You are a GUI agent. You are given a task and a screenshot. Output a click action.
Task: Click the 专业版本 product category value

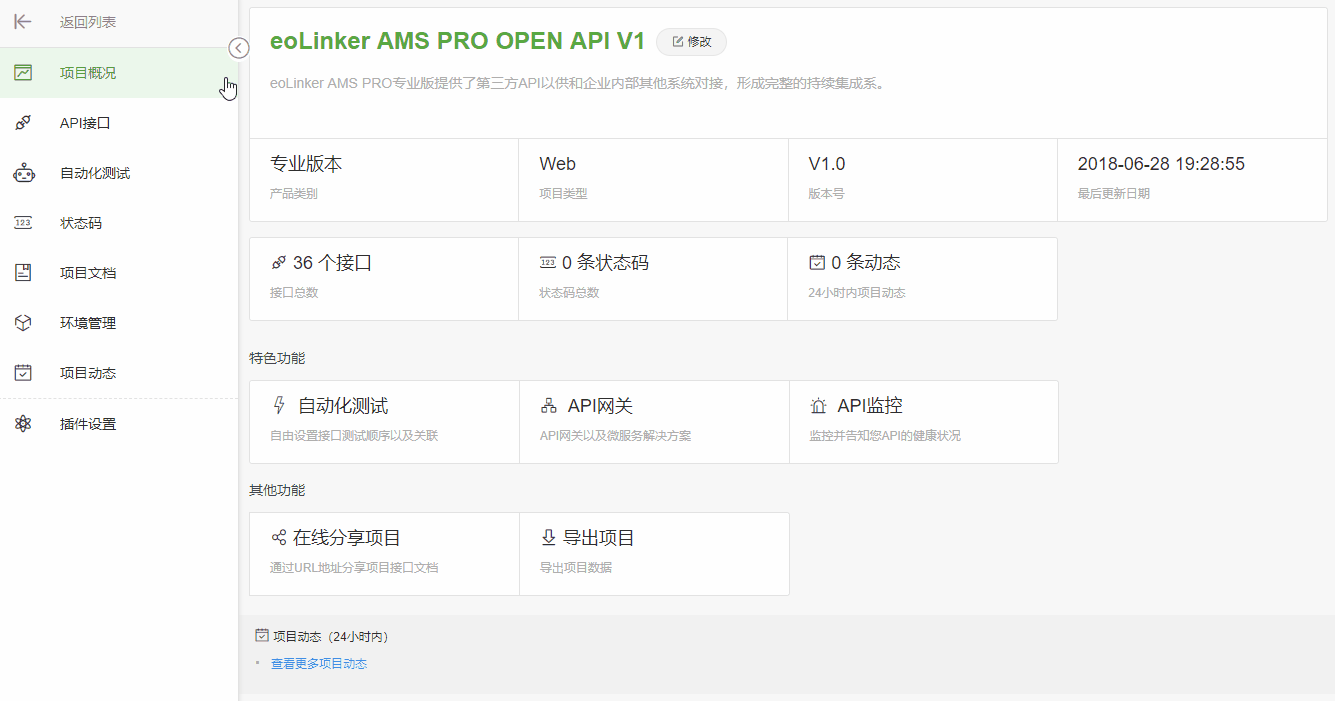[306, 164]
